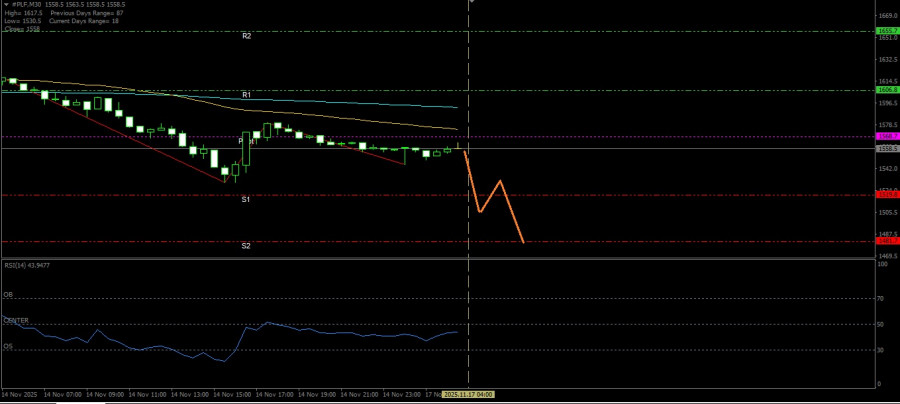Select the CENTER level label in RSI
Screen dimensions: 900x404
tap(15, 320)
